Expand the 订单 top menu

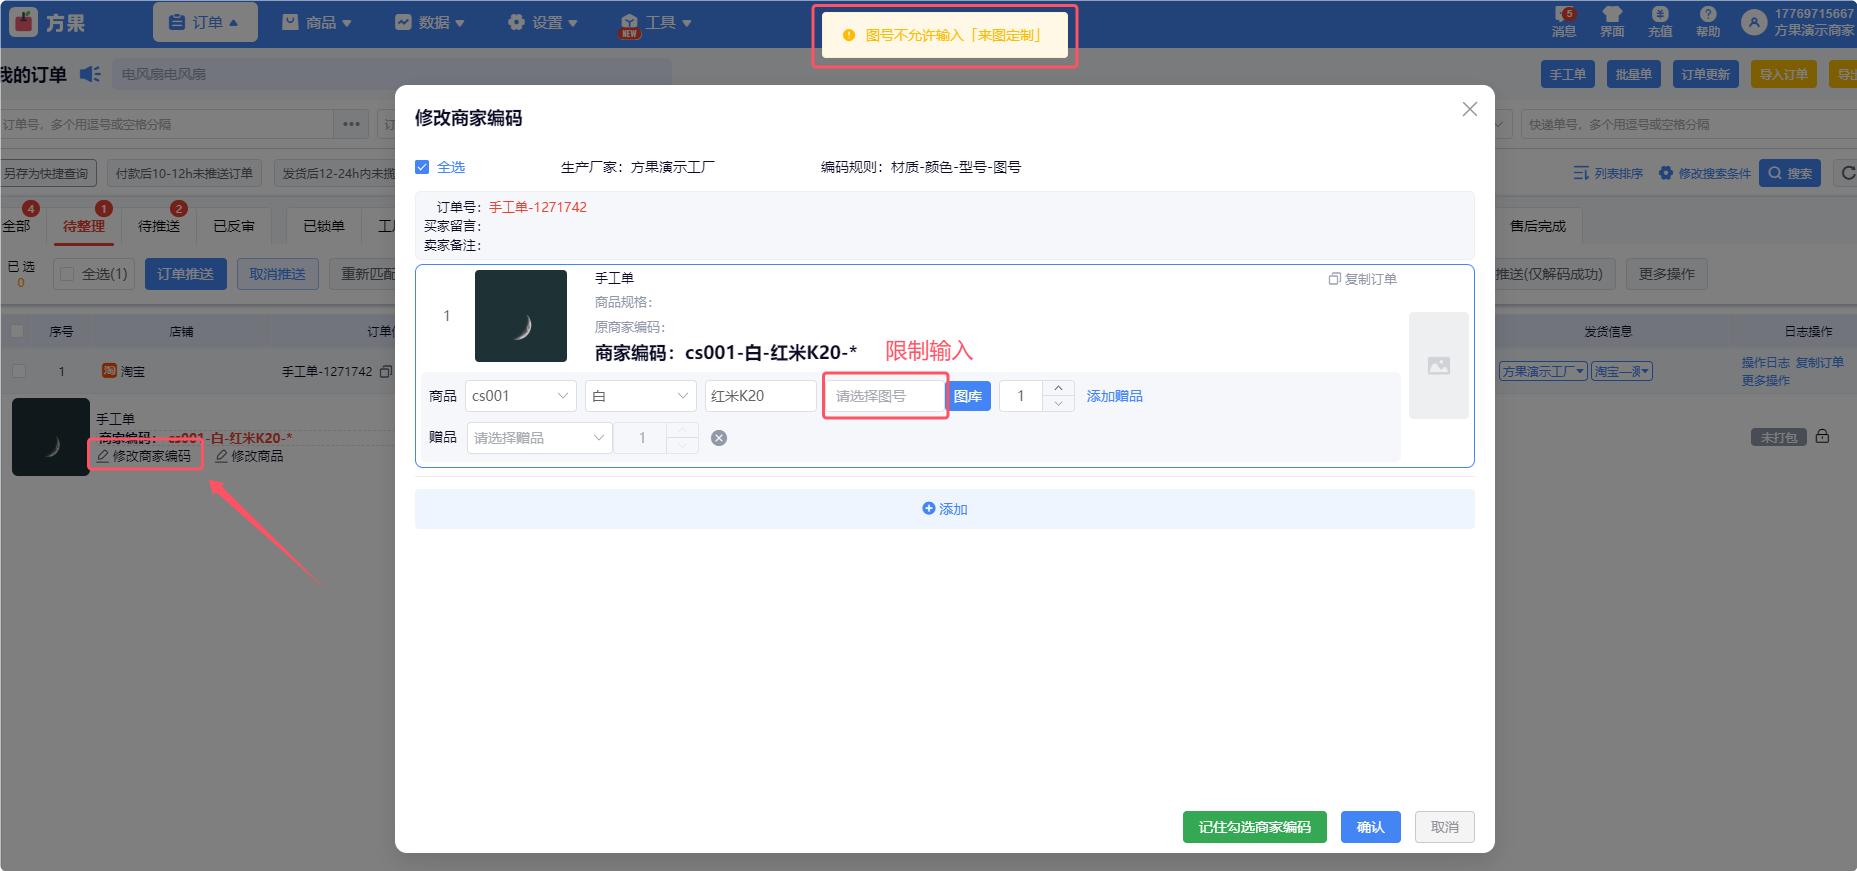click(205, 22)
